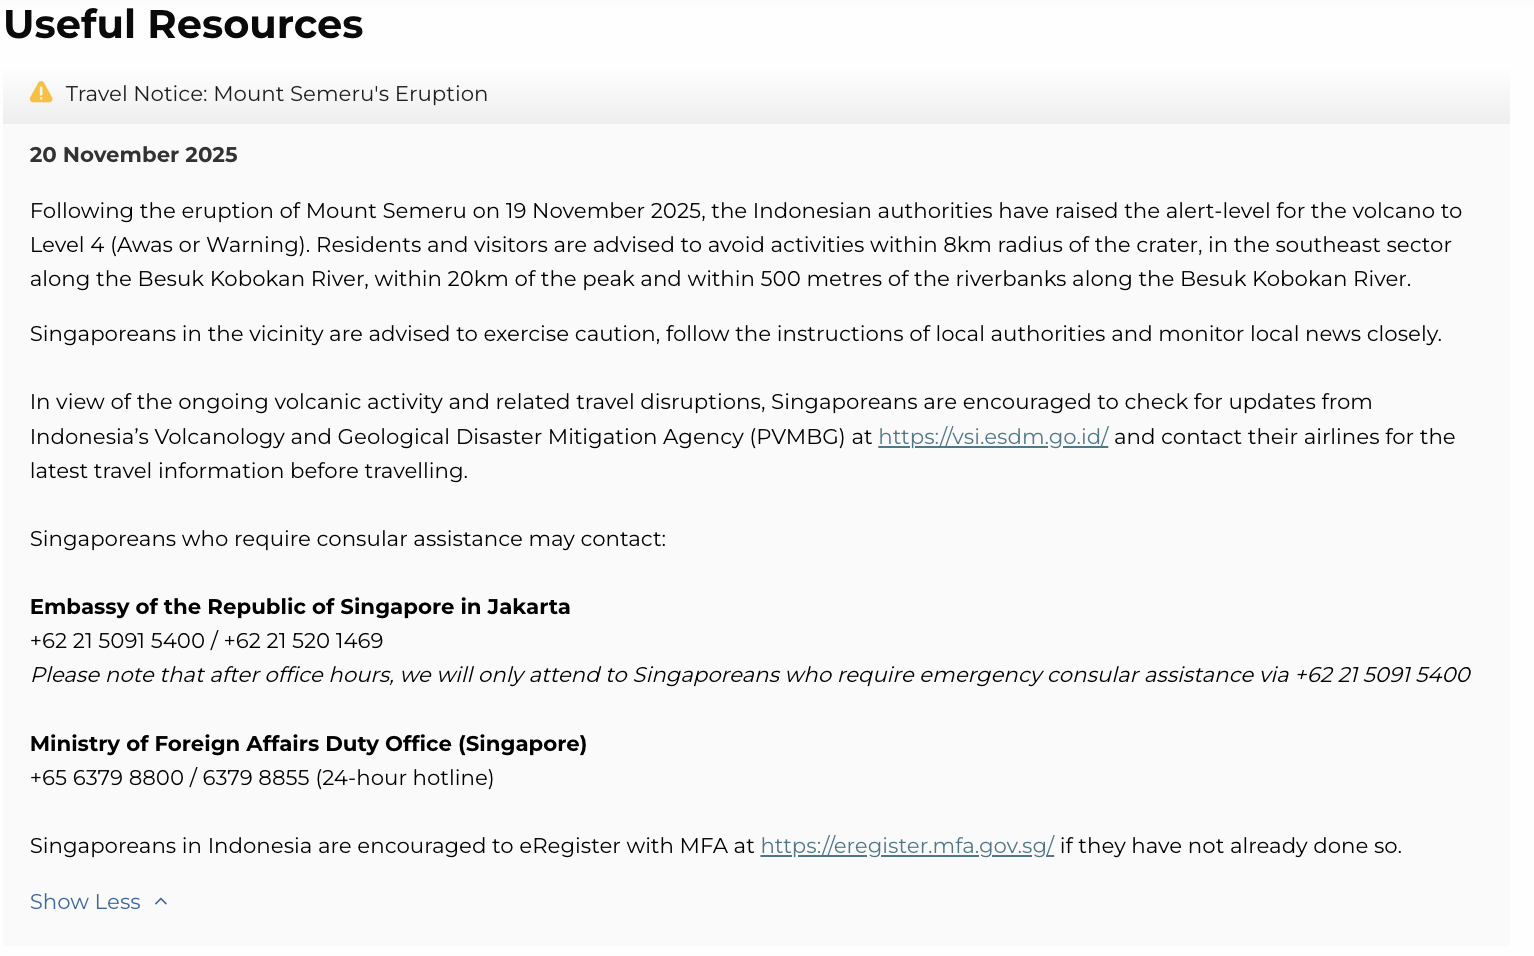Viewport: 1534px width, 956px height.
Task: Click the Embassy of Singapore in Jakarta heading
Action: [300, 607]
